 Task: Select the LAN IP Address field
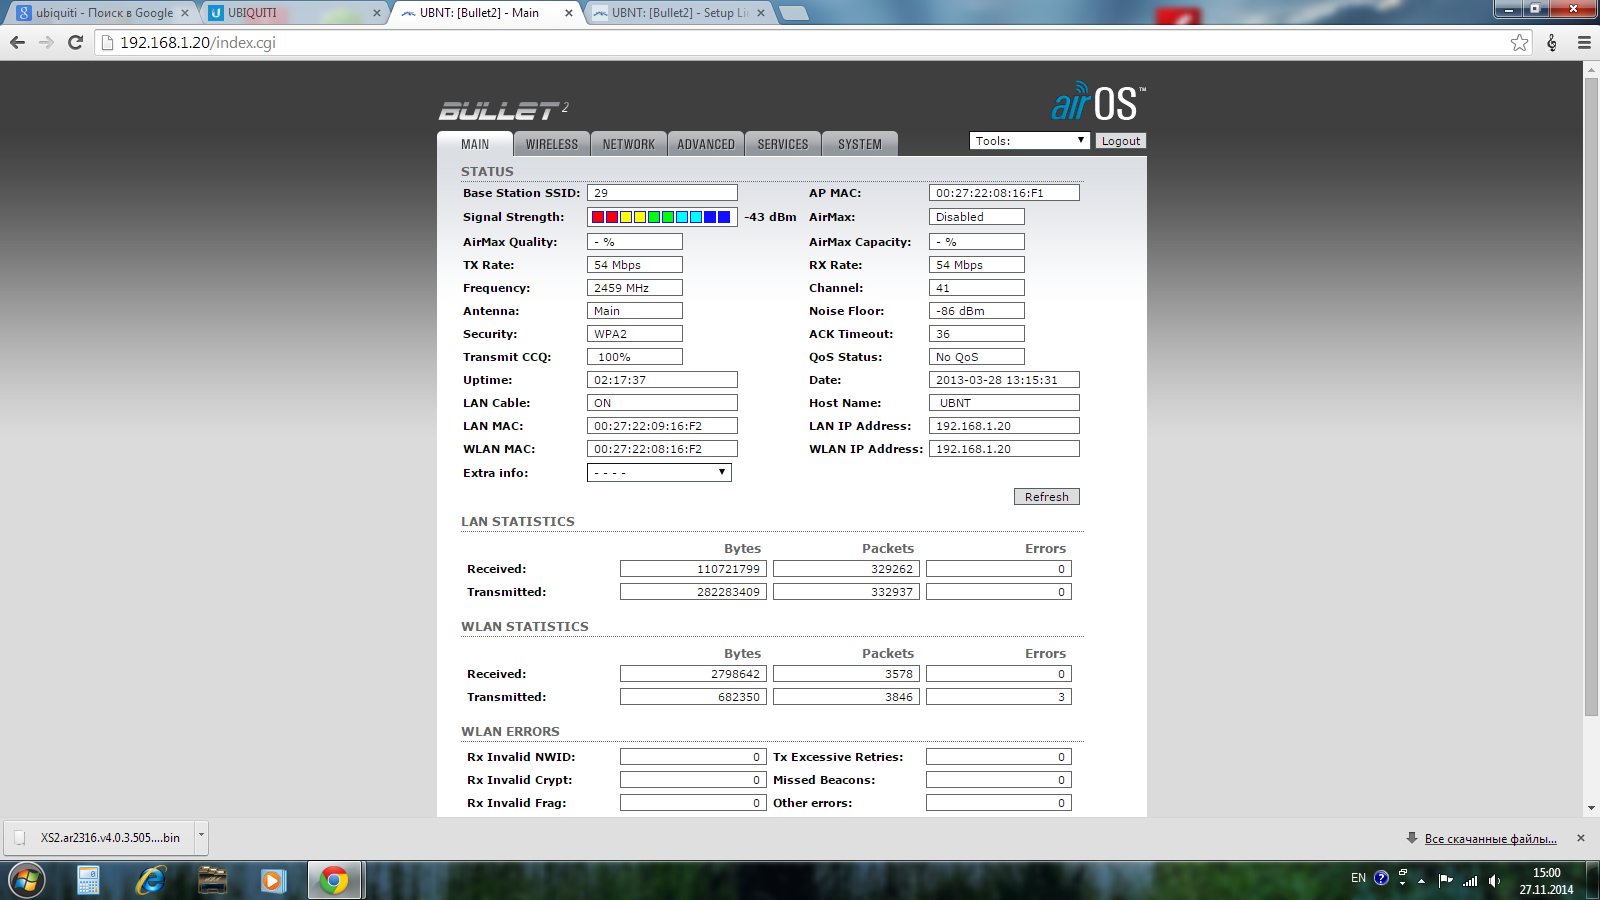pos(1004,426)
